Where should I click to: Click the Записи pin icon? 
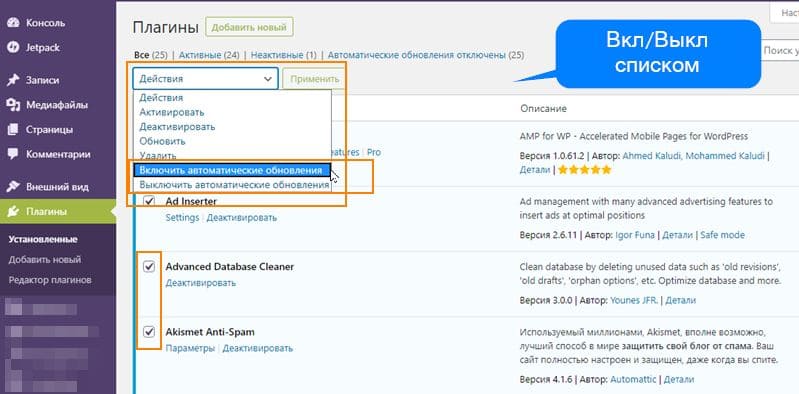pos(13,80)
